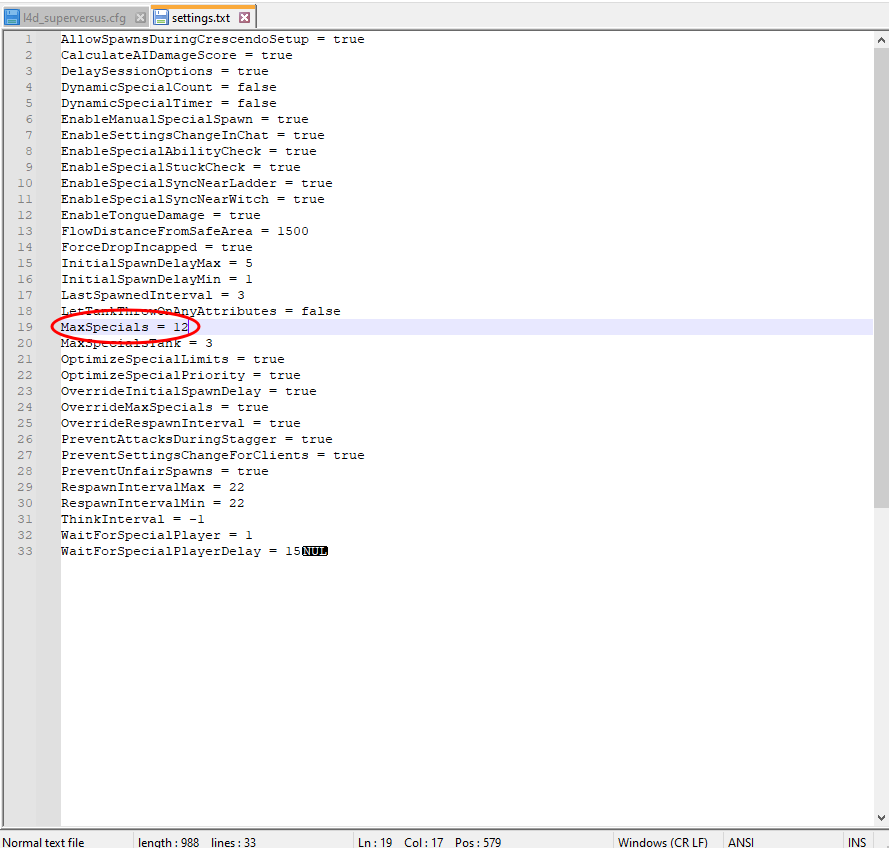Click the length and lines status field
The height and width of the screenshot is (848, 889).
tap(197, 842)
